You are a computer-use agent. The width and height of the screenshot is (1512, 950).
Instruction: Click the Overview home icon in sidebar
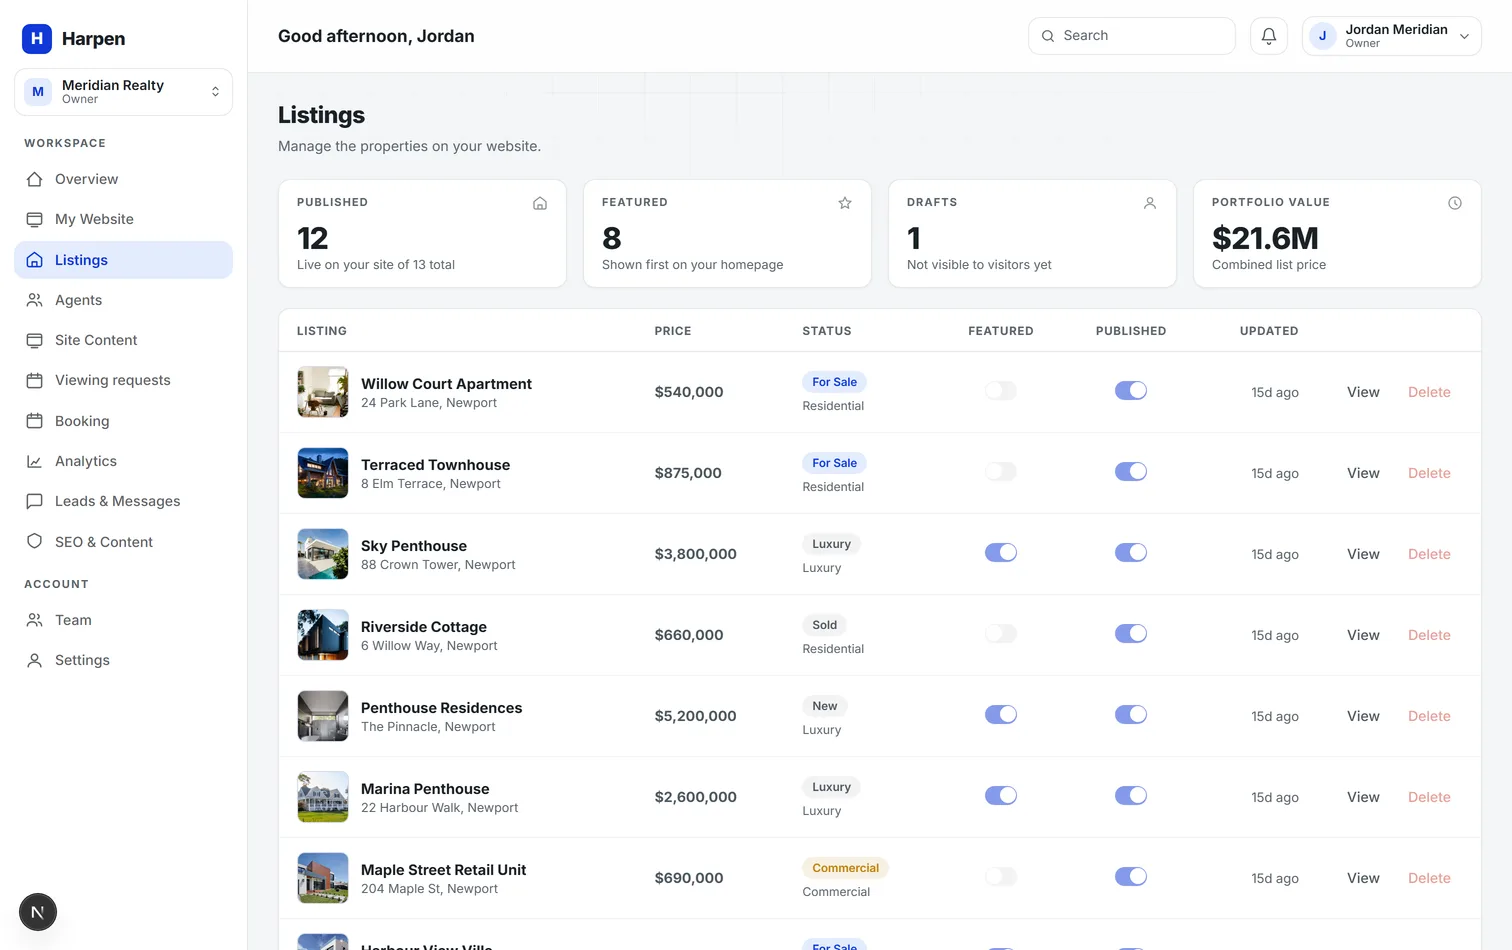(35, 179)
